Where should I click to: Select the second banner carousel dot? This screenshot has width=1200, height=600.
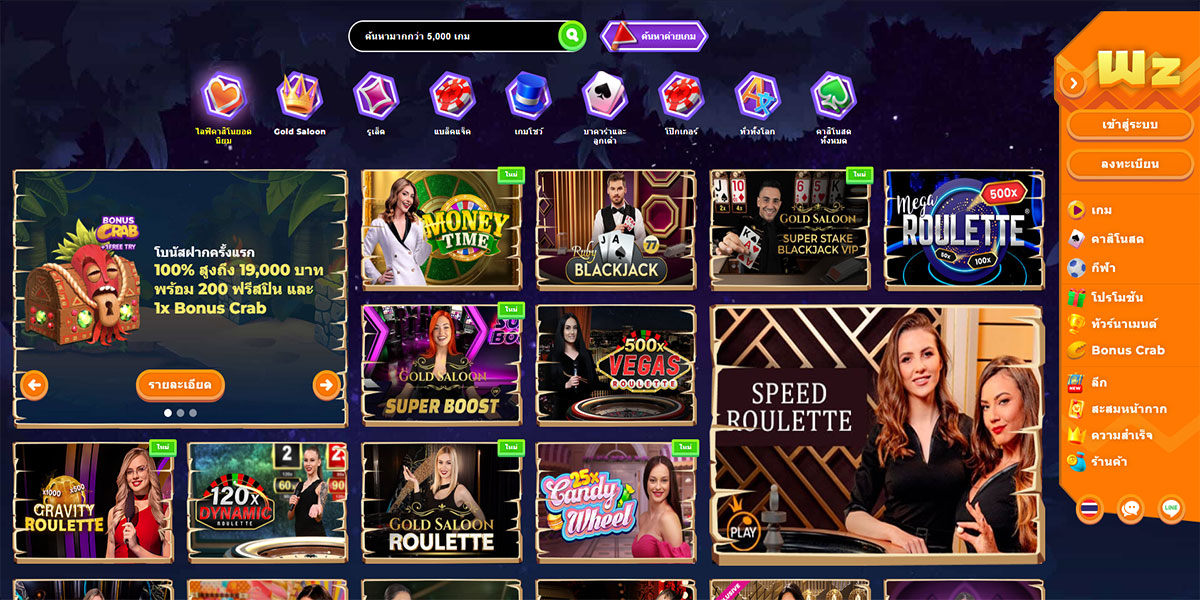[180, 412]
